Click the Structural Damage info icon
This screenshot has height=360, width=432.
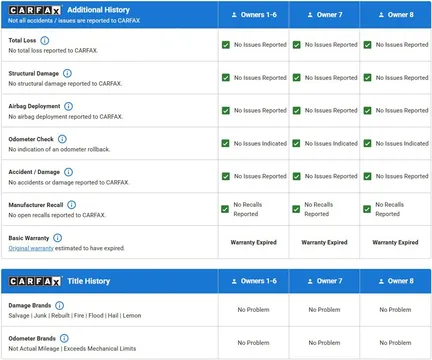pos(67,73)
